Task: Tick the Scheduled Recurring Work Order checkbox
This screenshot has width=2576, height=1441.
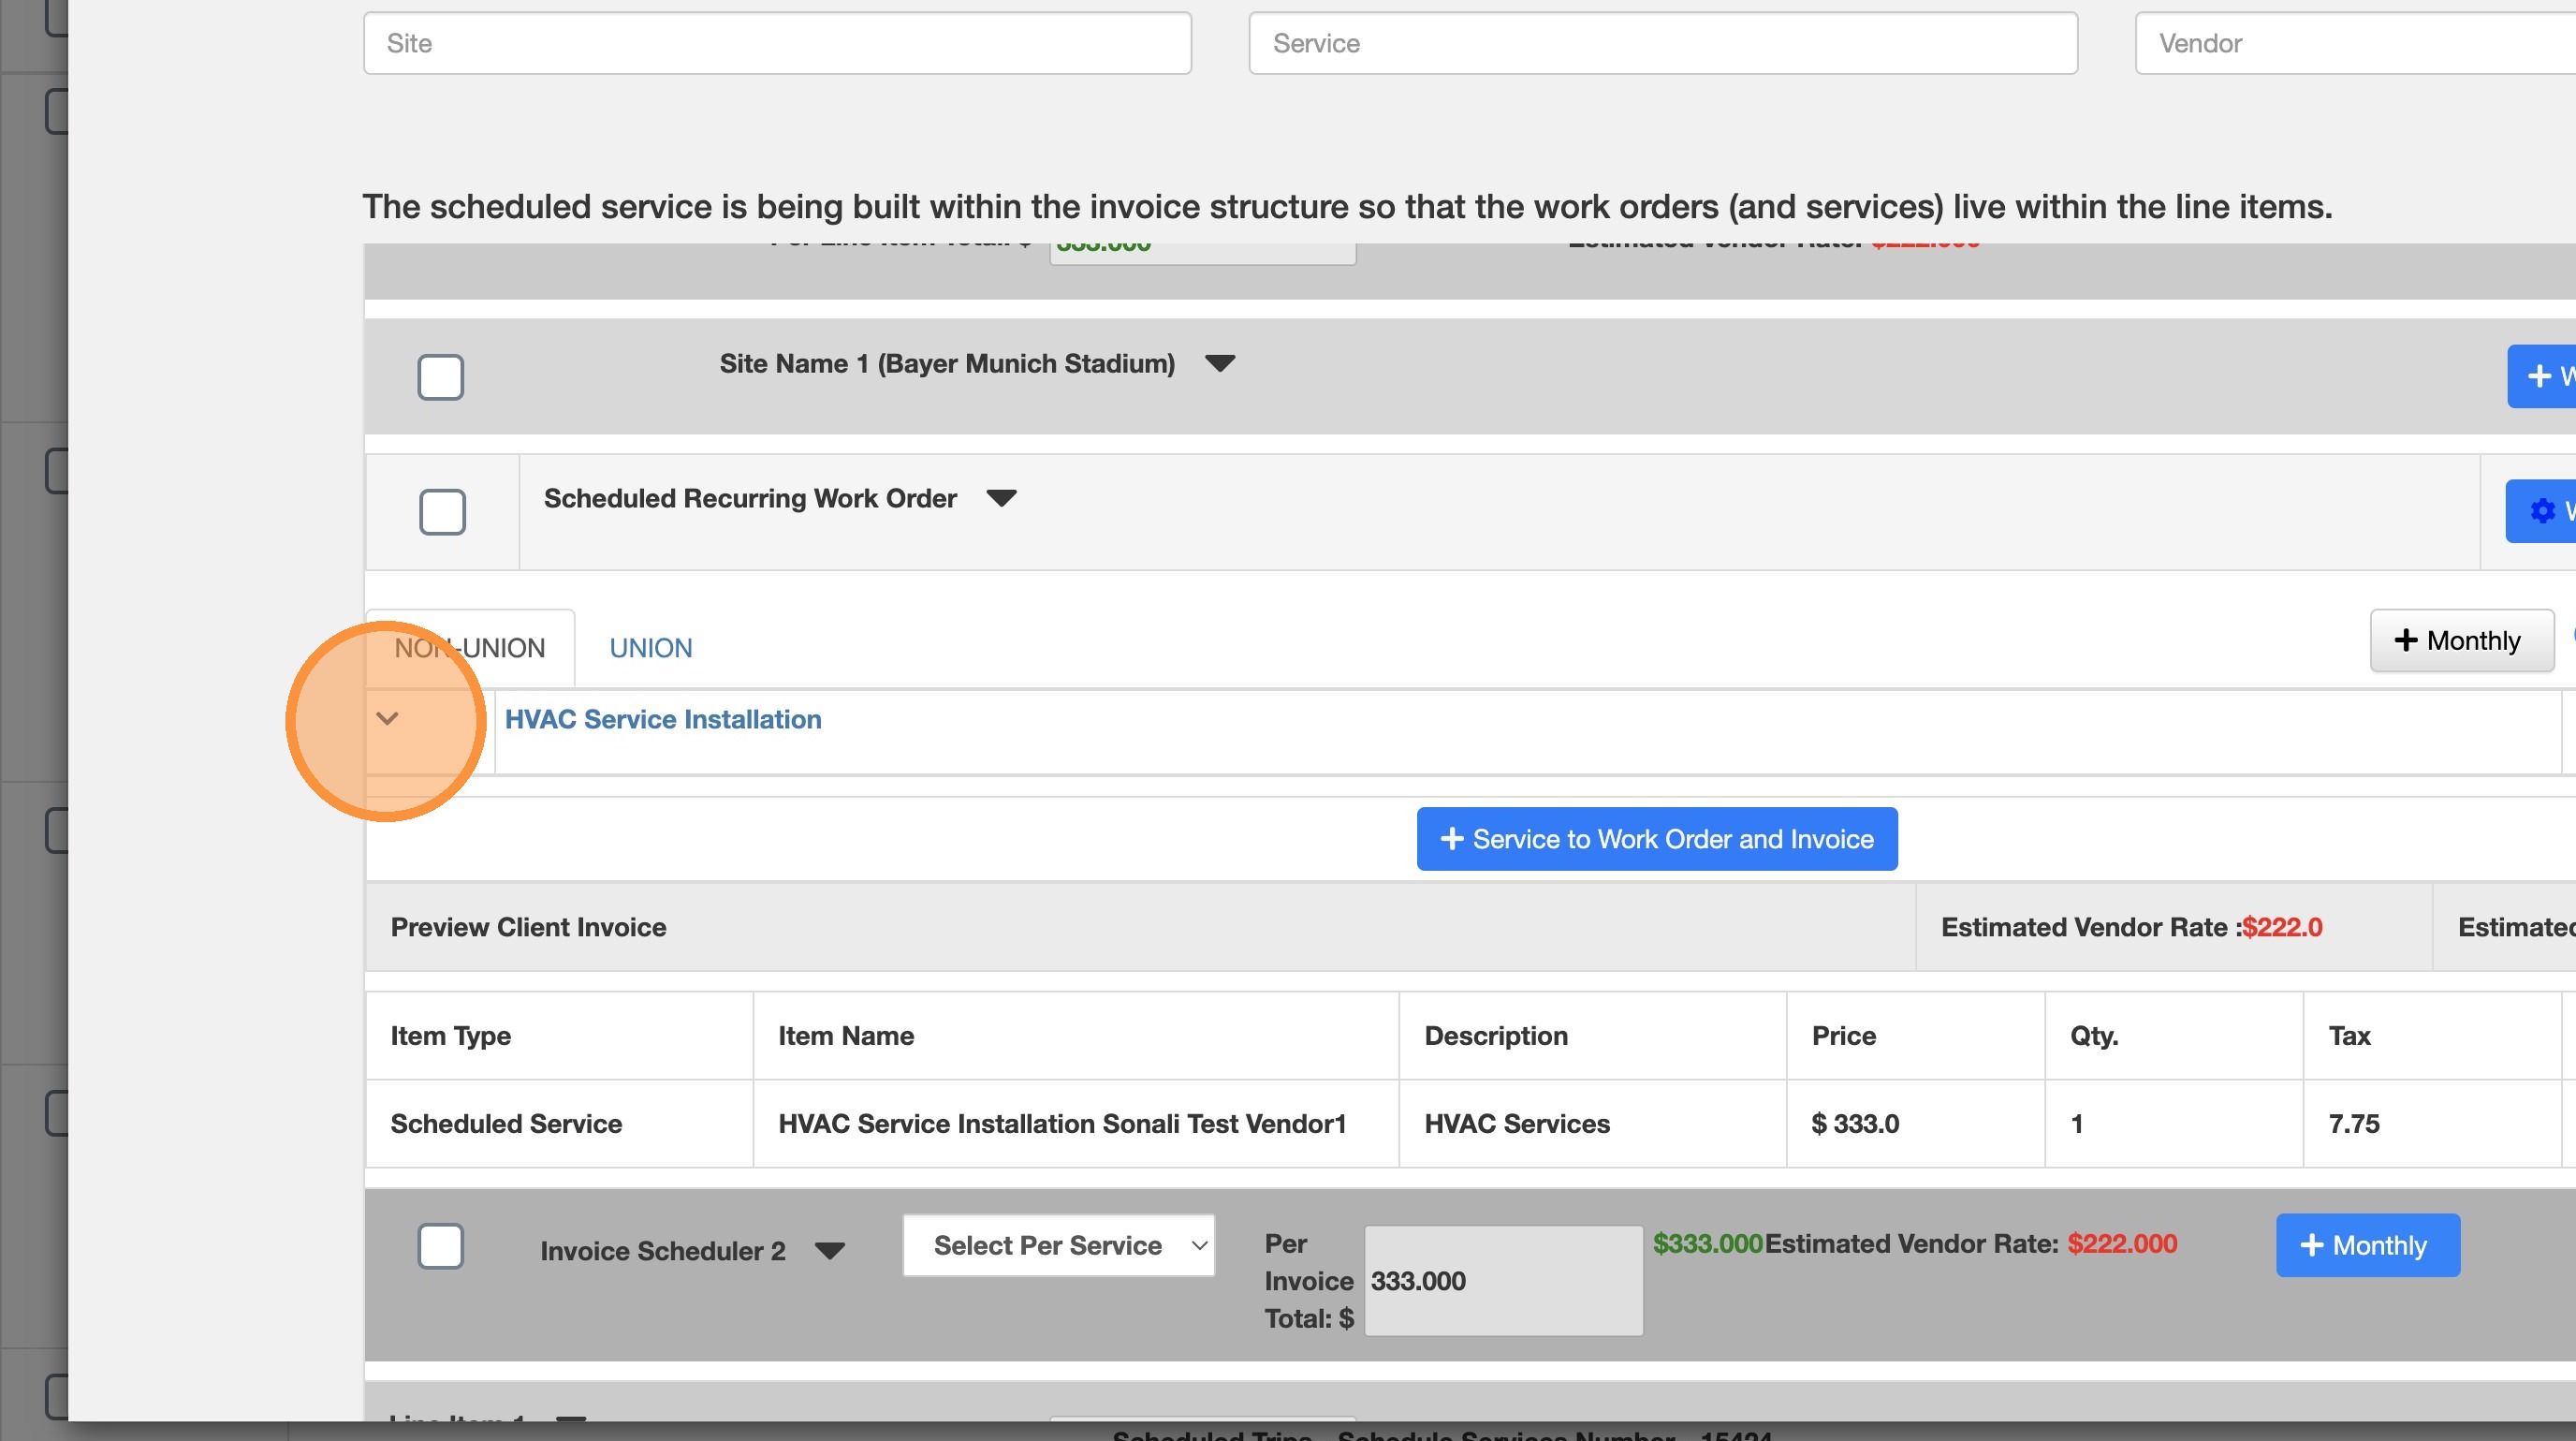Action: point(442,512)
